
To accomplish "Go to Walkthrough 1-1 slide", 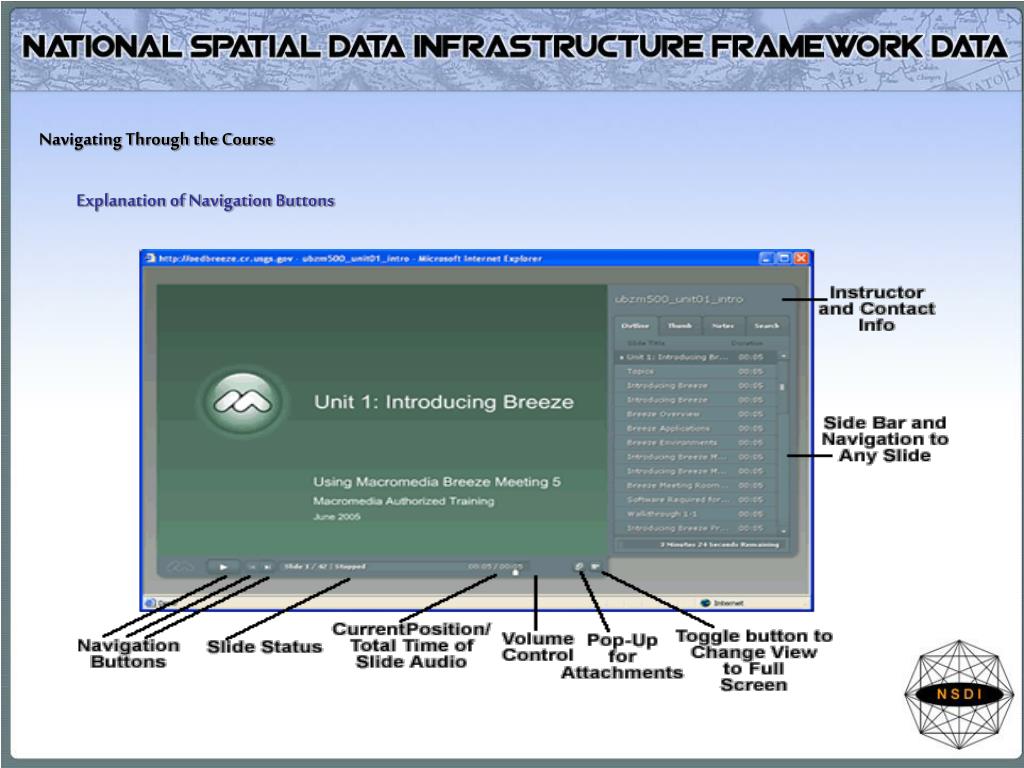I will coord(696,514).
